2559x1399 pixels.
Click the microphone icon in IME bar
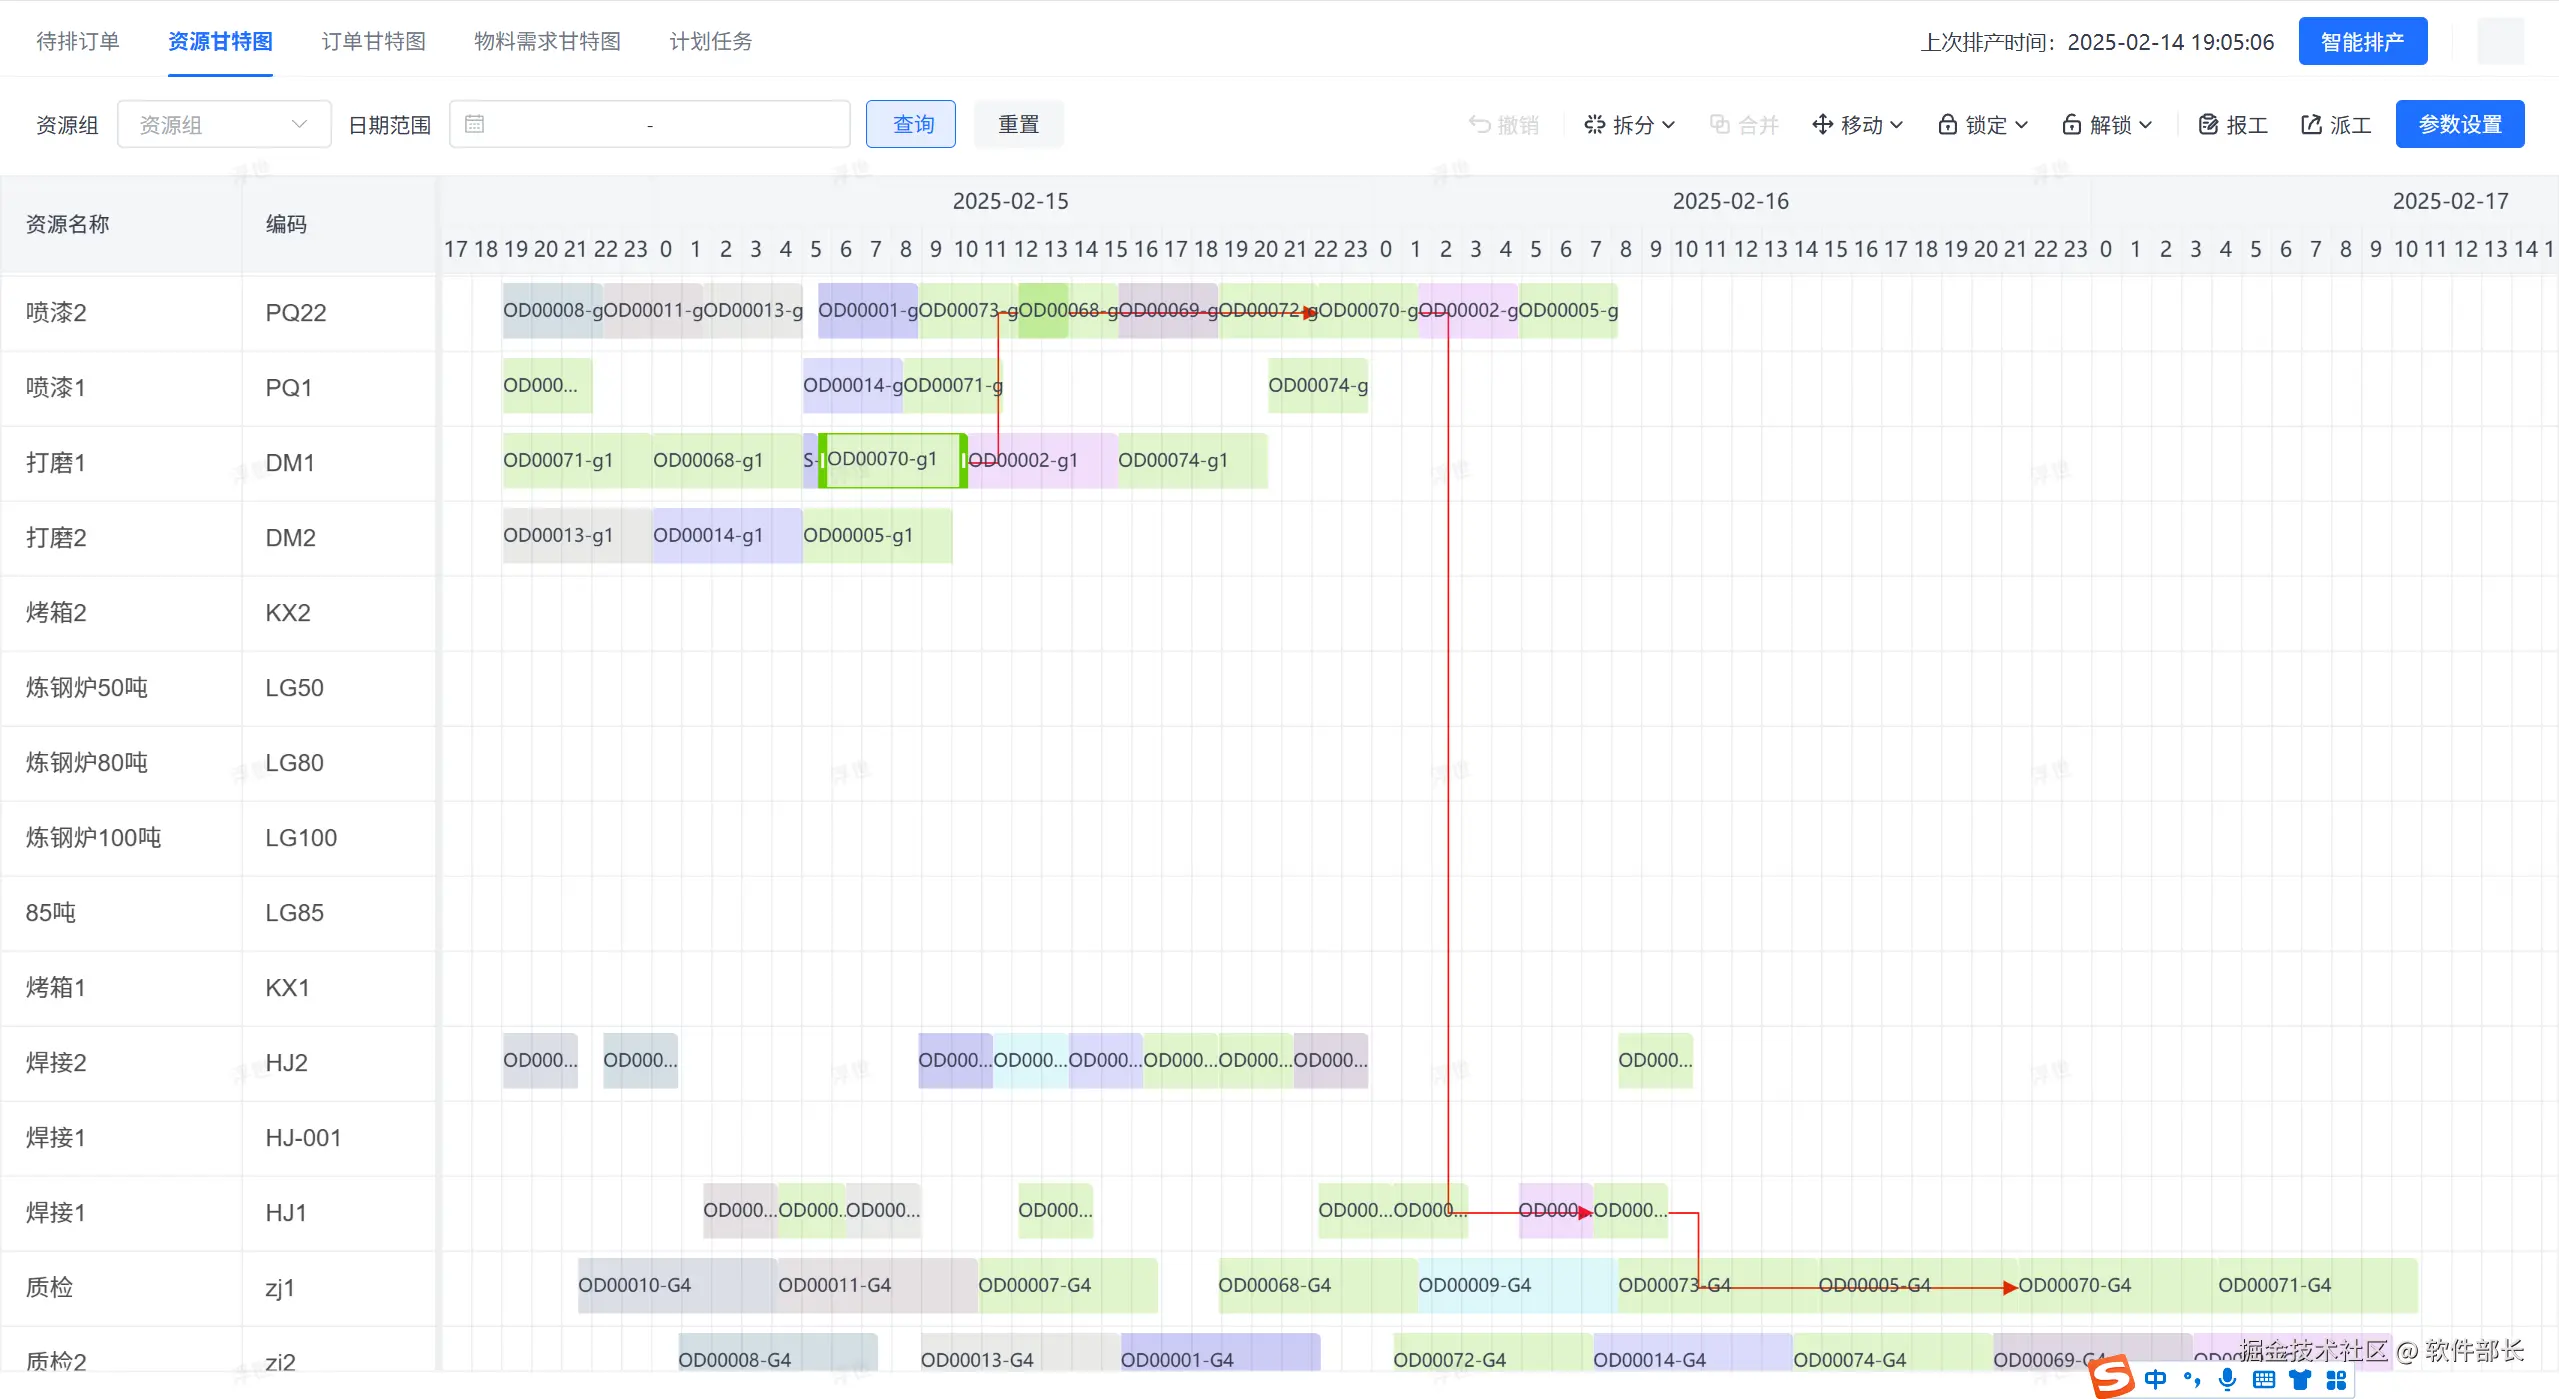point(2227,1380)
